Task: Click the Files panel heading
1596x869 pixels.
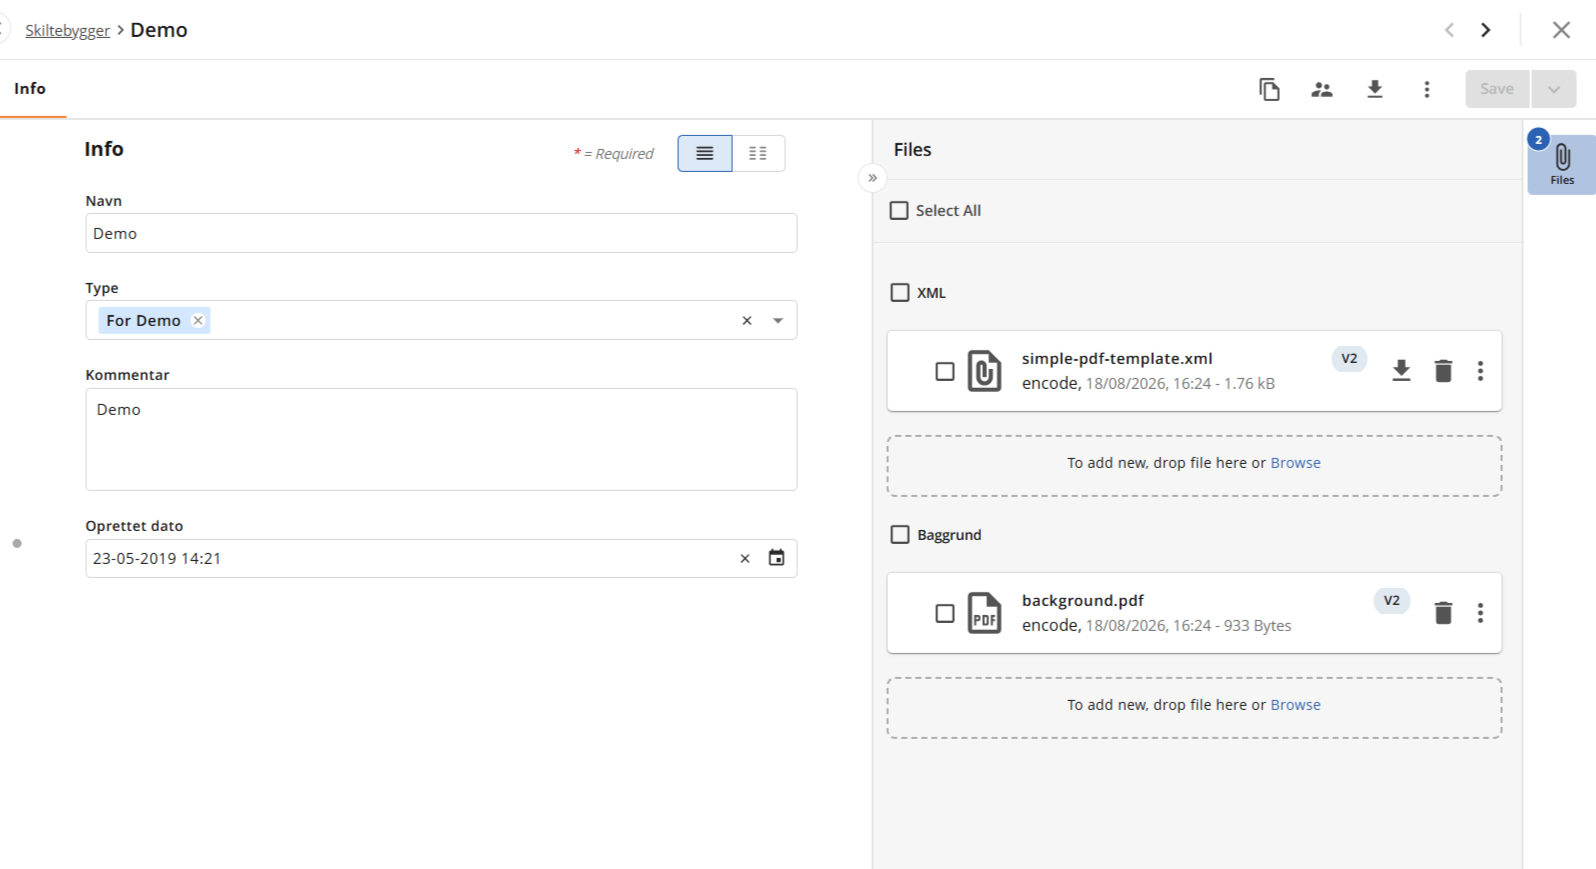Action: (x=913, y=150)
